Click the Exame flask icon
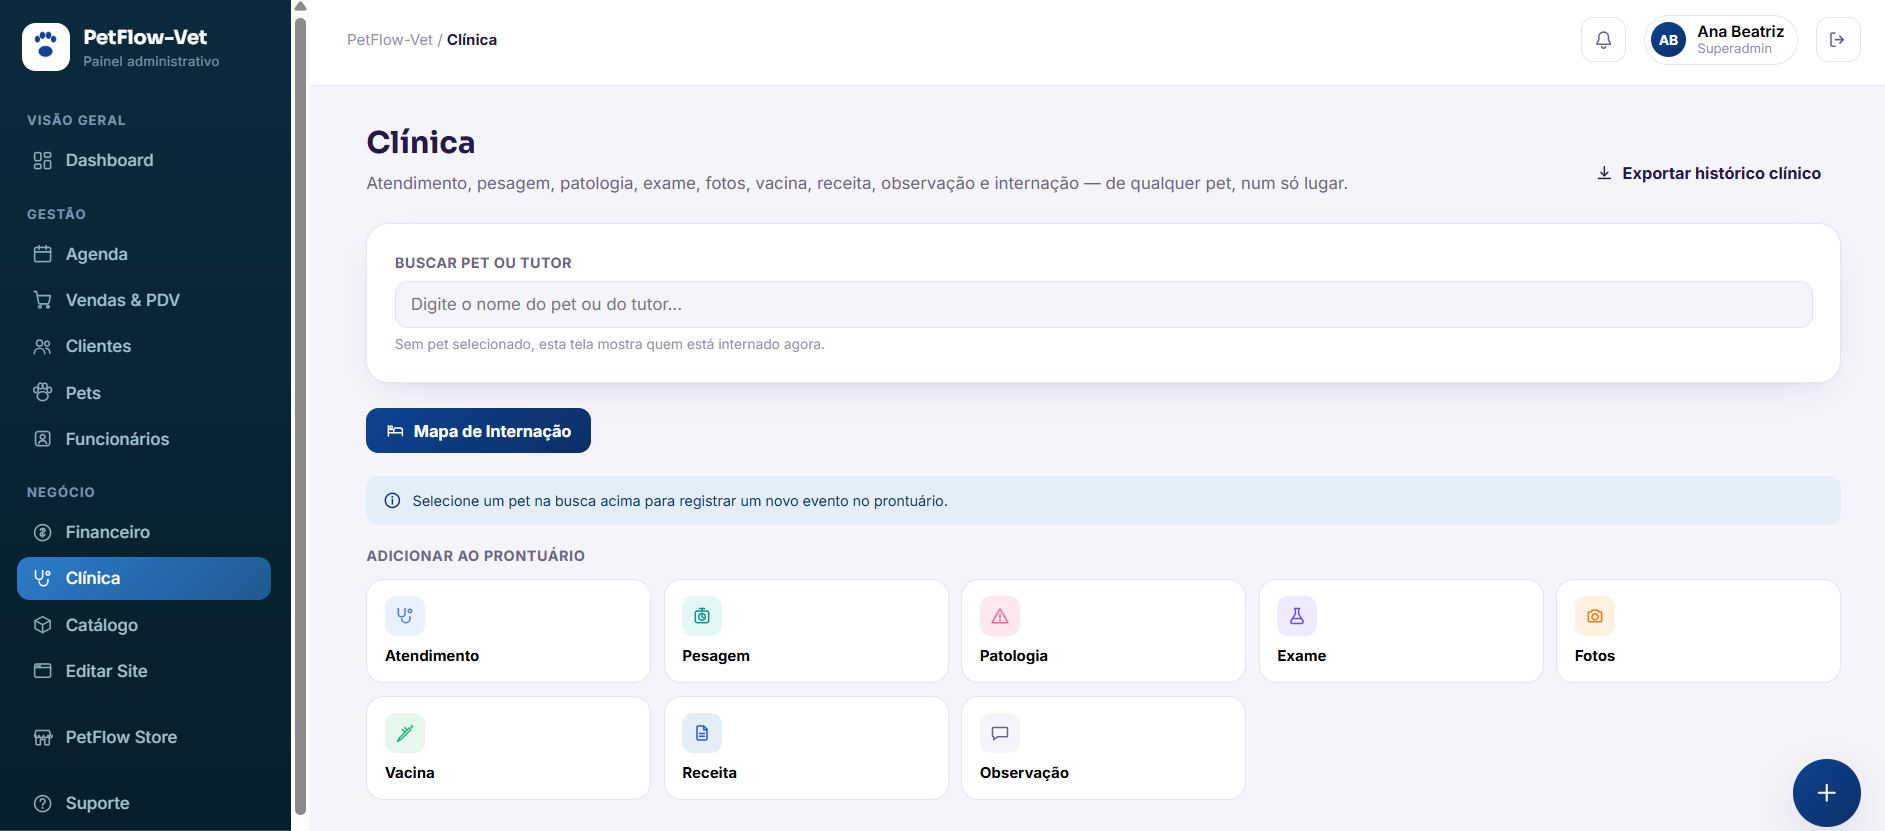Viewport: 1885px width, 831px height. (1297, 616)
